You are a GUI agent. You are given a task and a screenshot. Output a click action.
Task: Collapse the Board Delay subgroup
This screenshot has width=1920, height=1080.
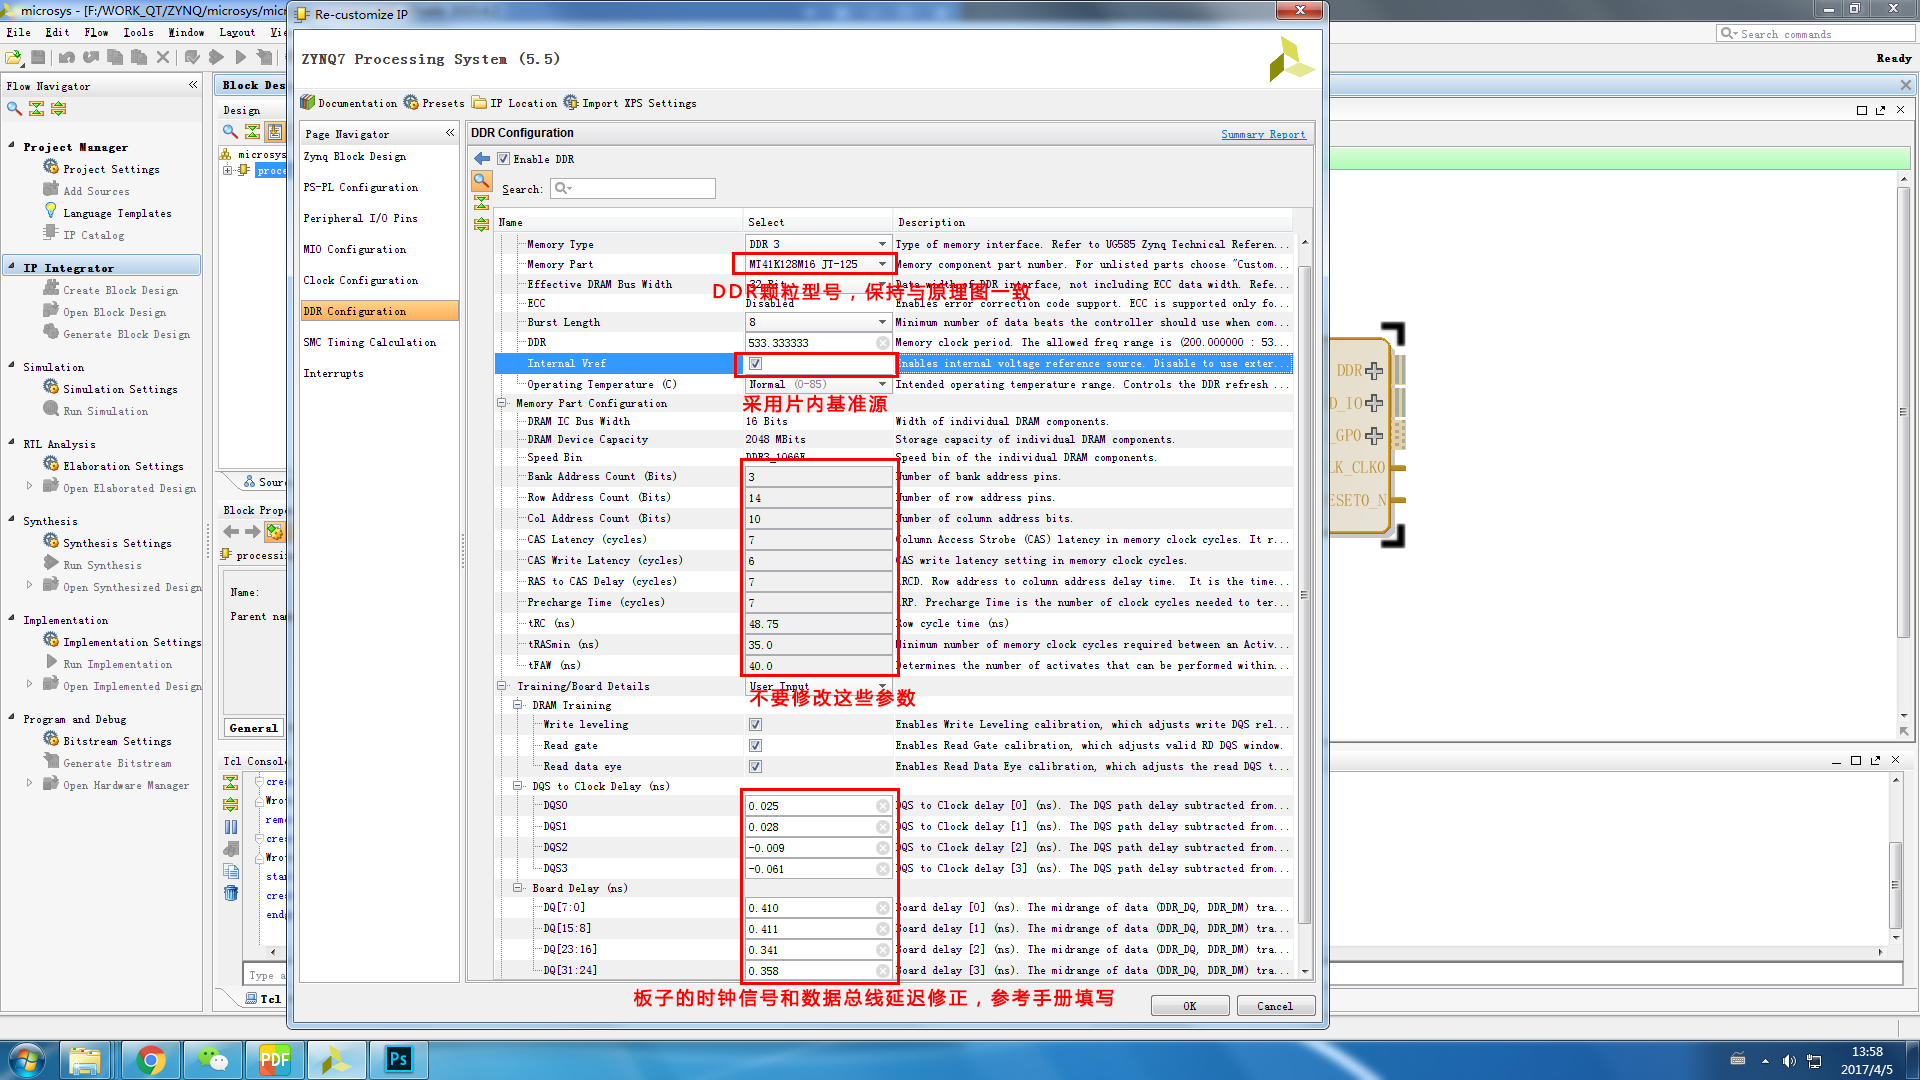[x=518, y=888]
